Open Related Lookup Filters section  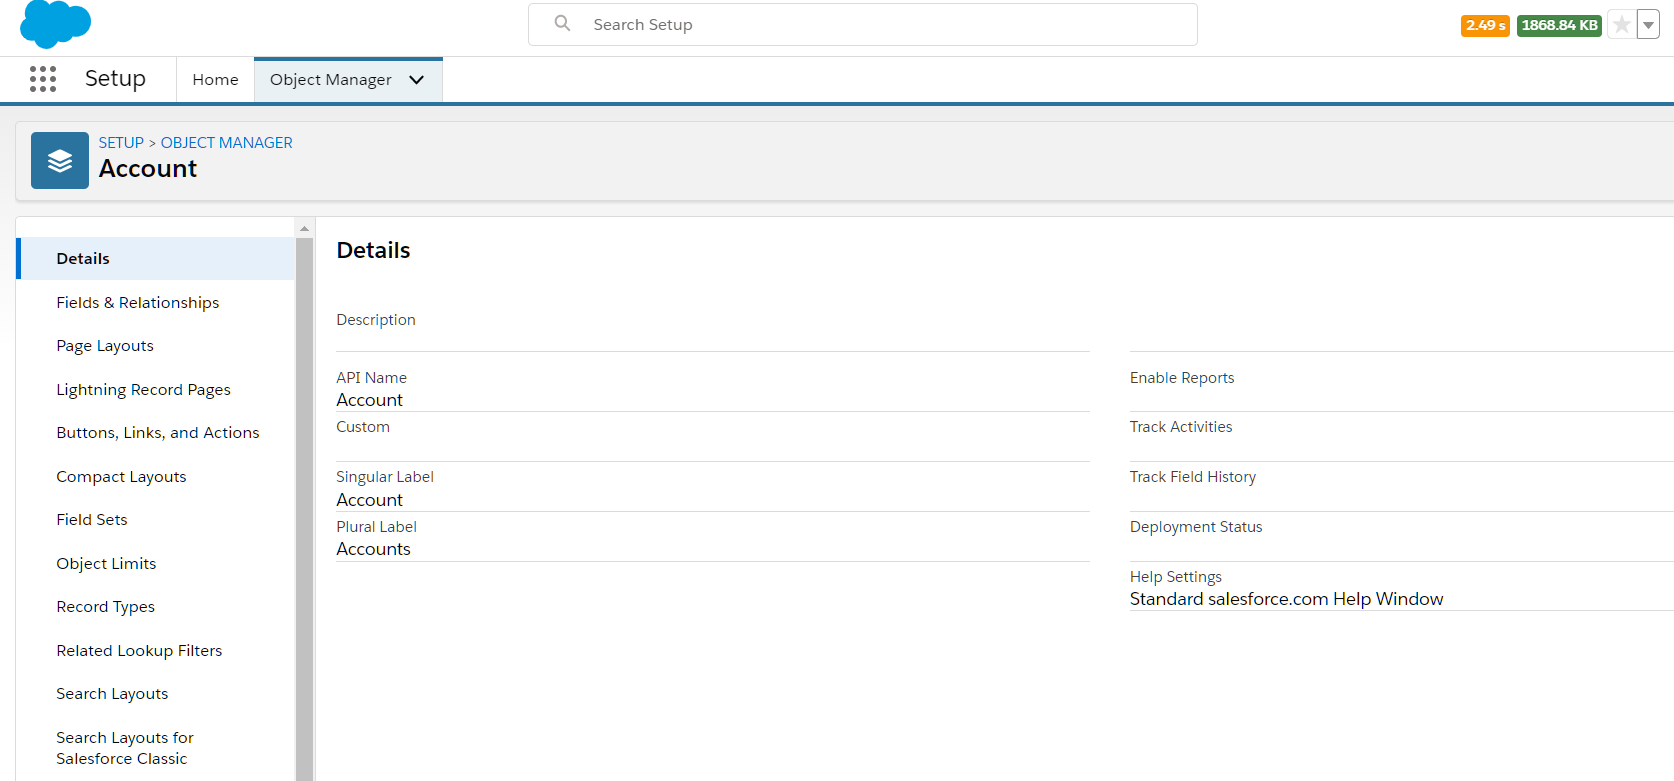pyautogui.click(x=139, y=651)
